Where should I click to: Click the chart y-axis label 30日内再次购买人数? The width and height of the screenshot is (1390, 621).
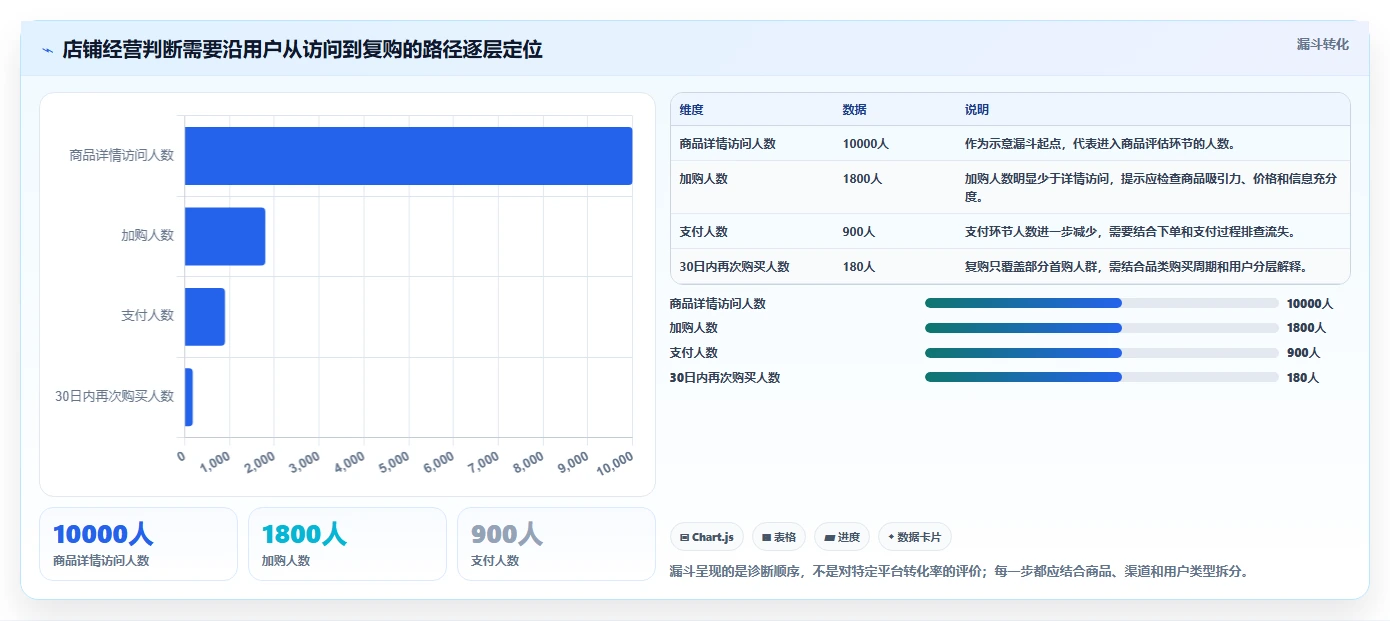coord(114,397)
